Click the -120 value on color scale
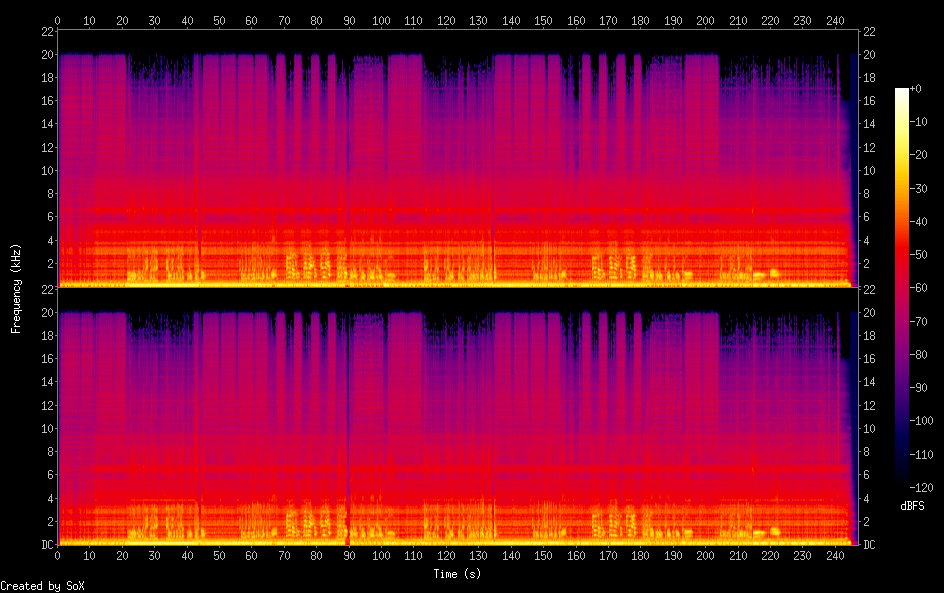This screenshot has width=944, height=593. [x=926, y=488]
